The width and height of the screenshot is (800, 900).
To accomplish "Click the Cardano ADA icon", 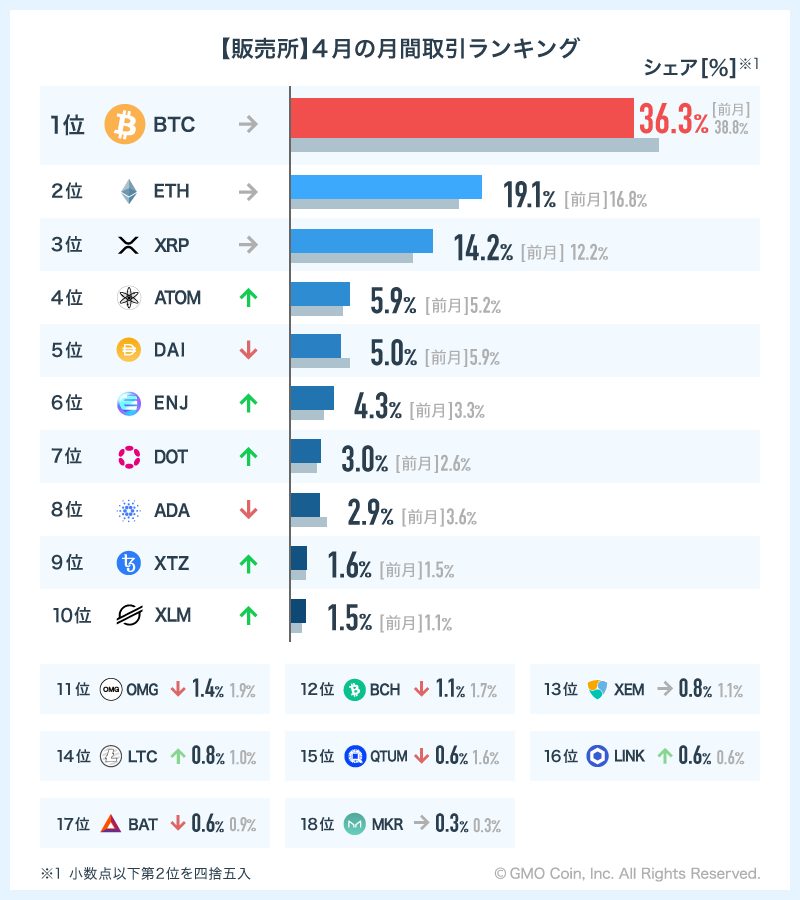I will coord(129,510).
